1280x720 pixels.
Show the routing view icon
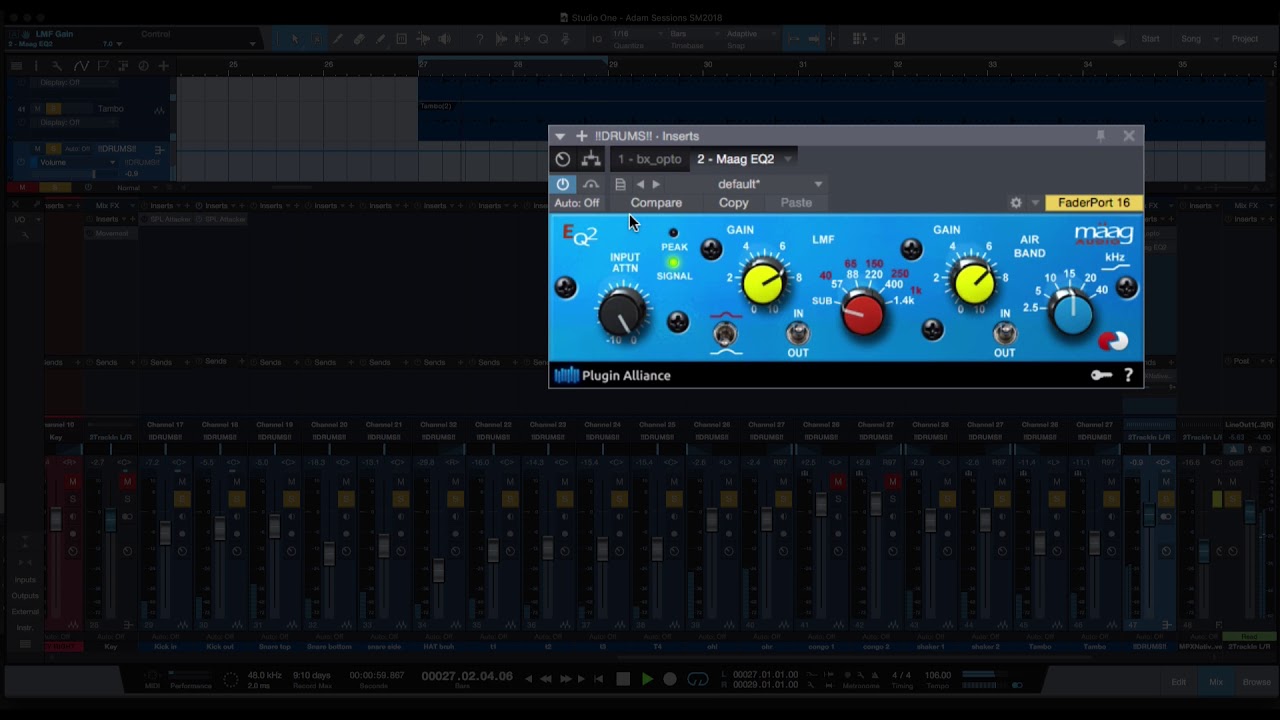(591, 159)
